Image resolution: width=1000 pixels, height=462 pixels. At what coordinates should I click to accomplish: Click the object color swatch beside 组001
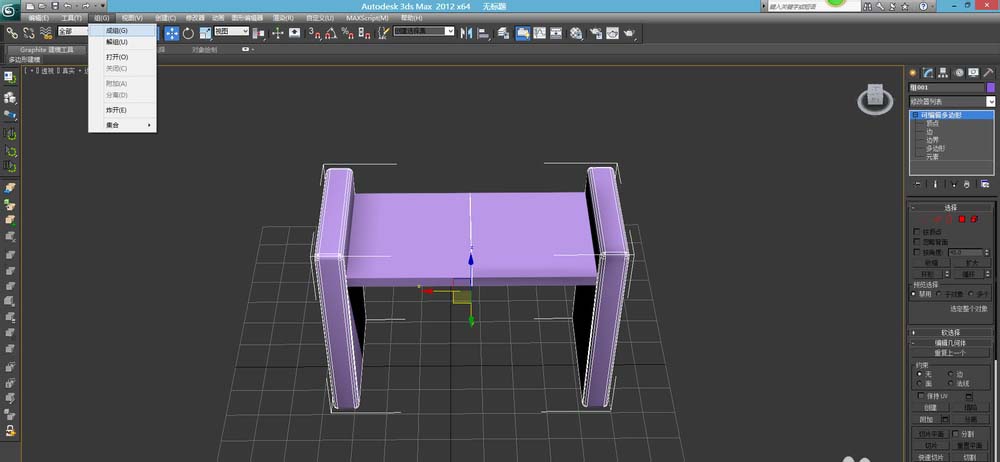(990, 87)
